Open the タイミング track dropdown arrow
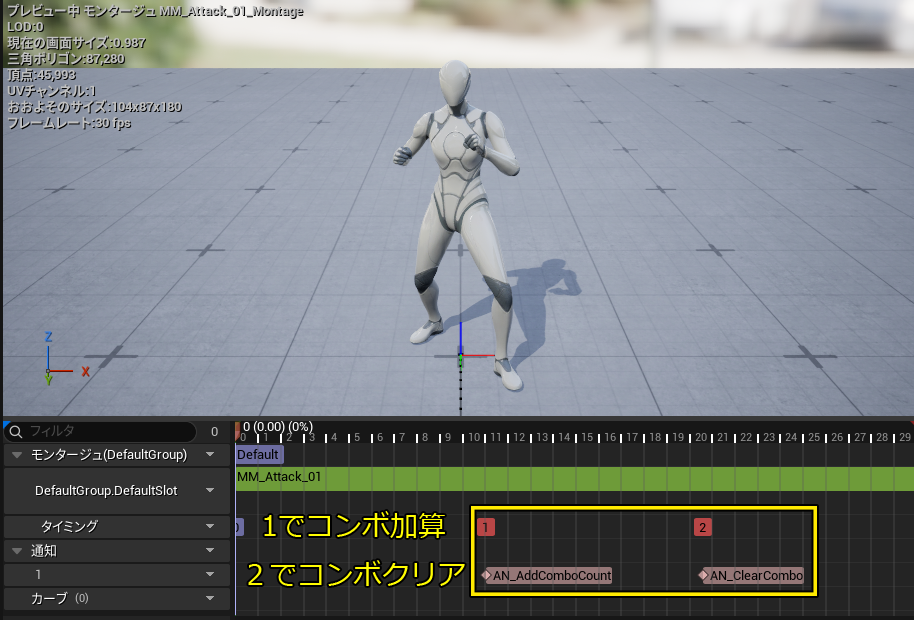 [x=210, y=527]
